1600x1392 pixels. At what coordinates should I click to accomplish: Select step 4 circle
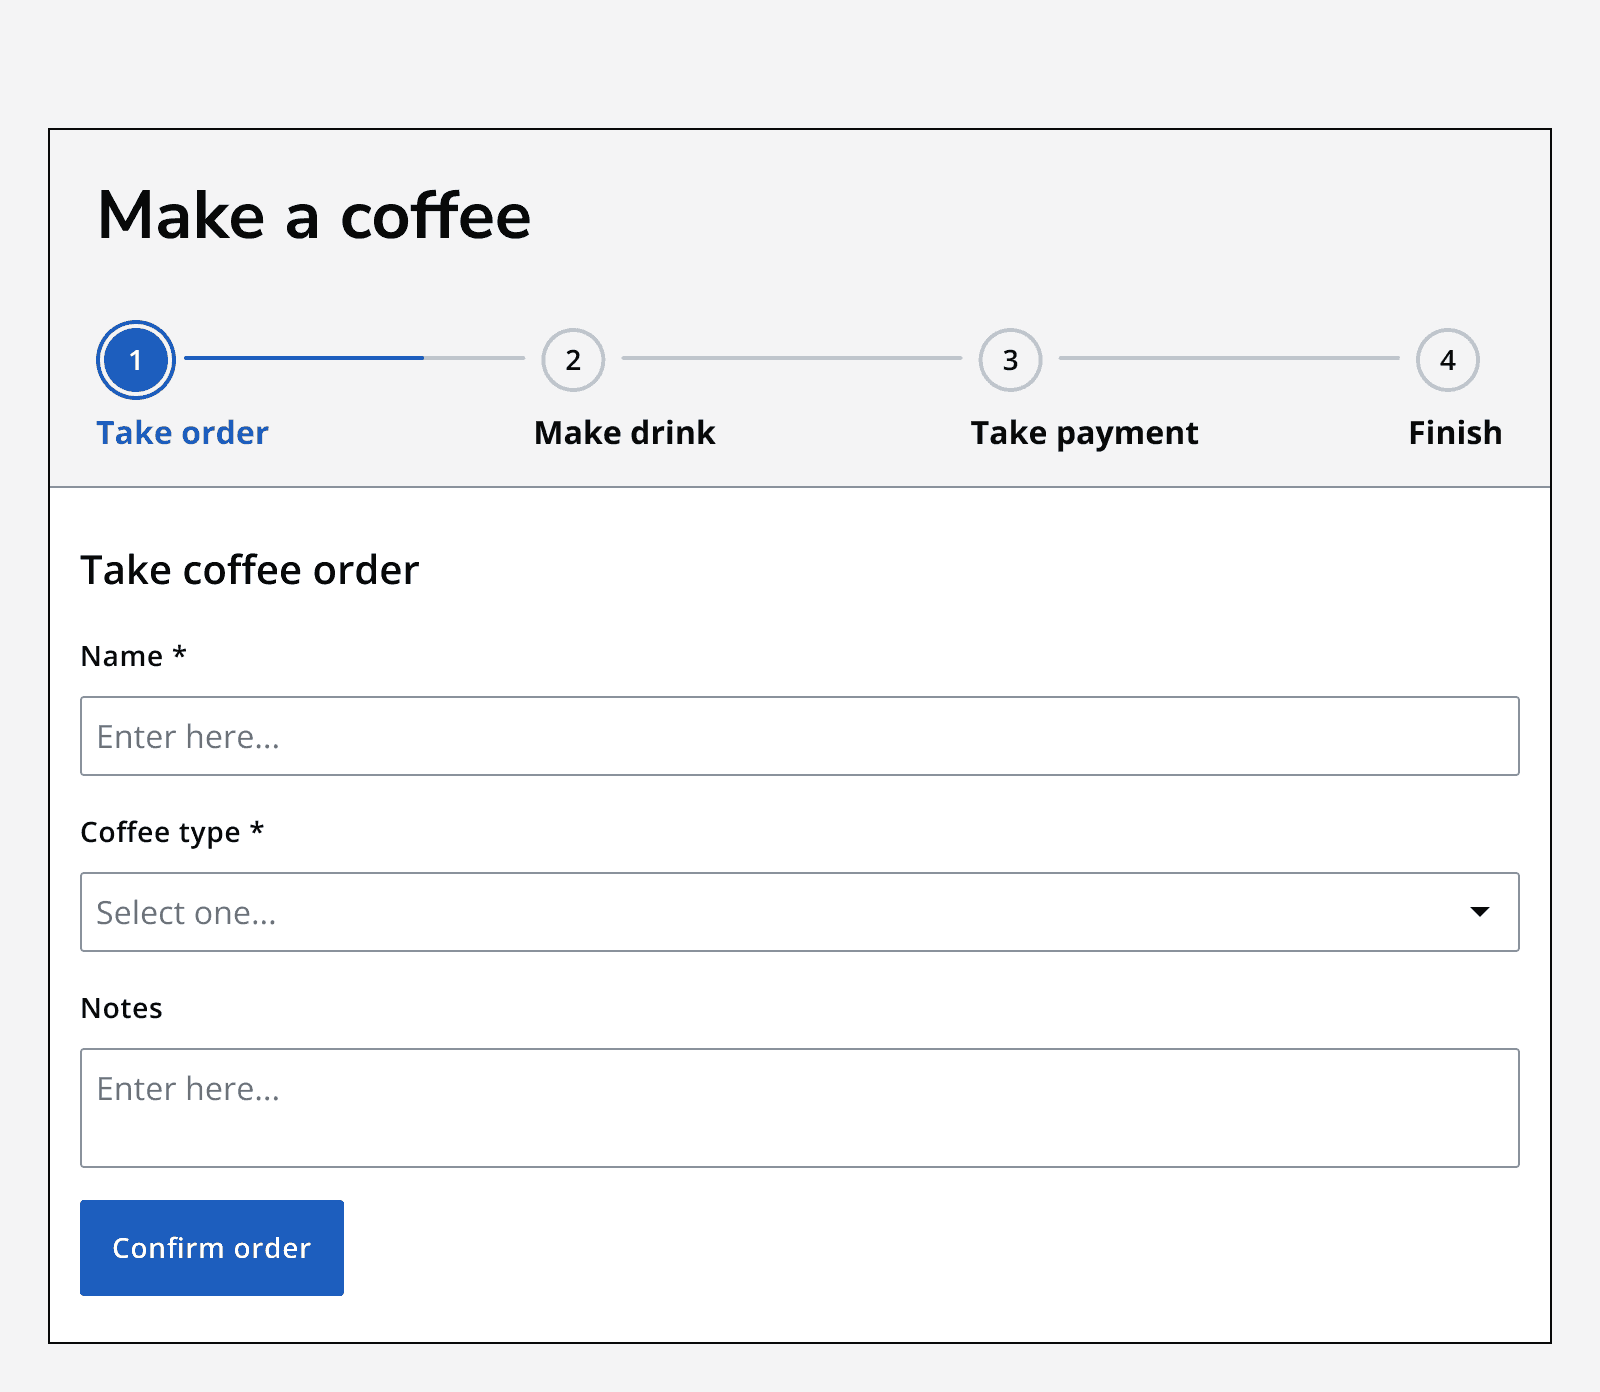pos(1448,360)
